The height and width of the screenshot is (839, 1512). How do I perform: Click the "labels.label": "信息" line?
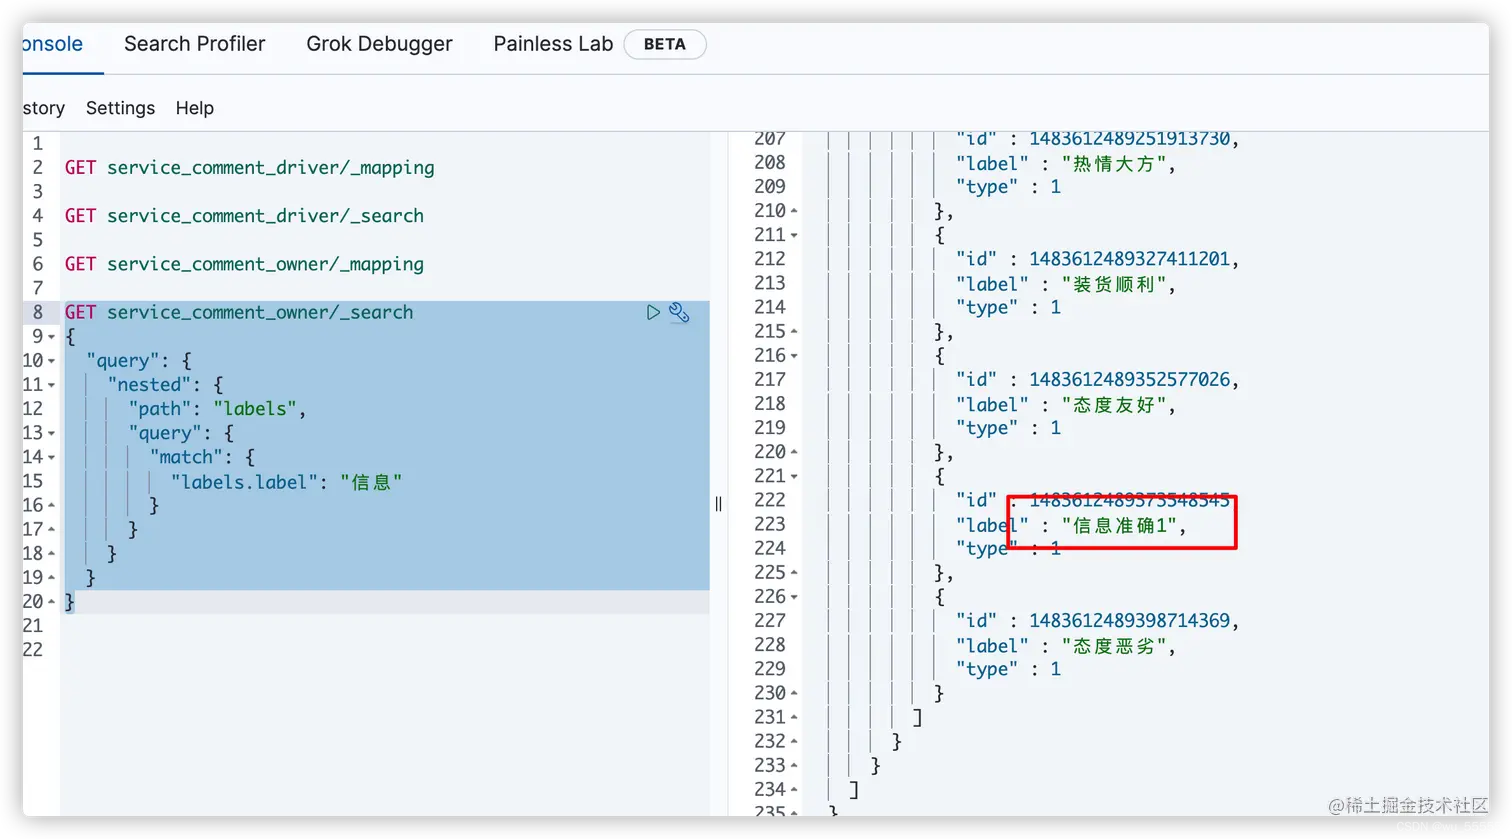tap(287, 482)
